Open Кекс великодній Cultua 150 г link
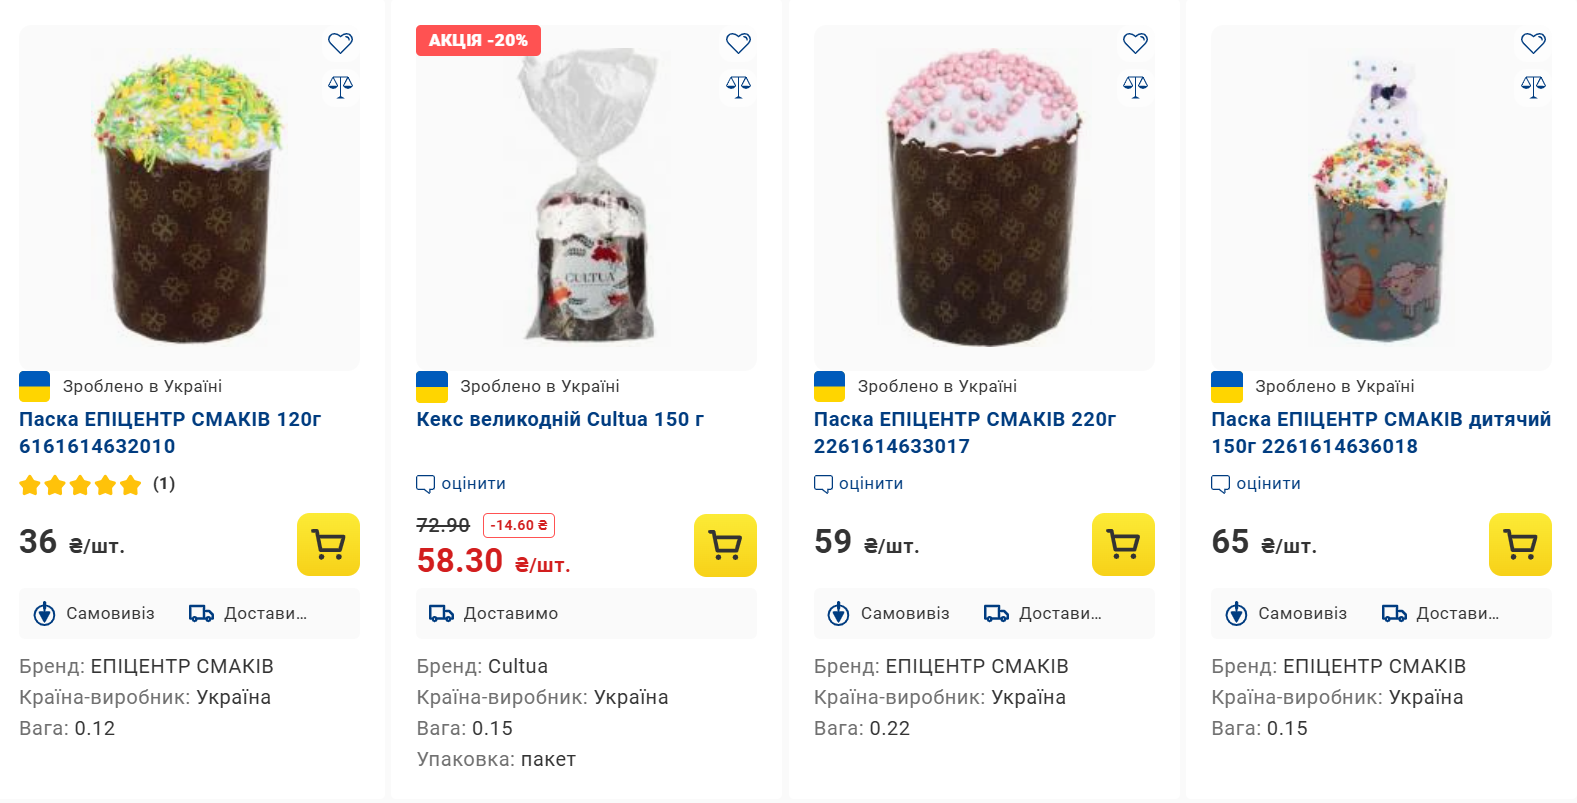The width and height of the screenshot is (1577, 803). tap(560, 419)
